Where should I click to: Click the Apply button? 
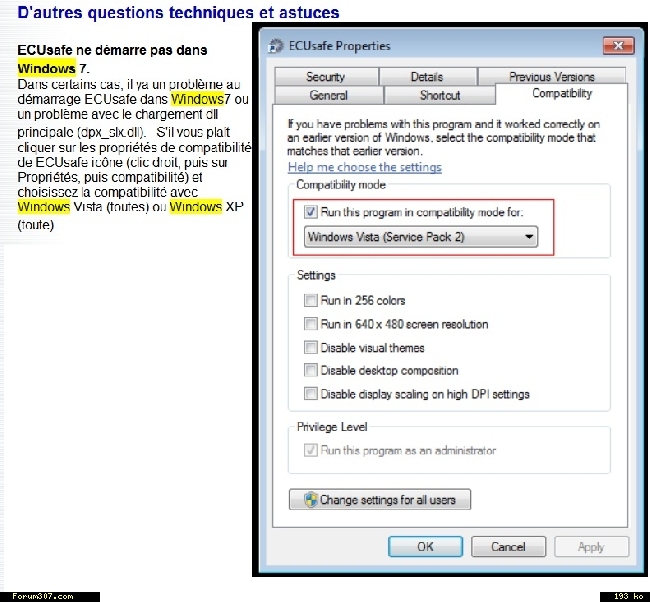592,546
